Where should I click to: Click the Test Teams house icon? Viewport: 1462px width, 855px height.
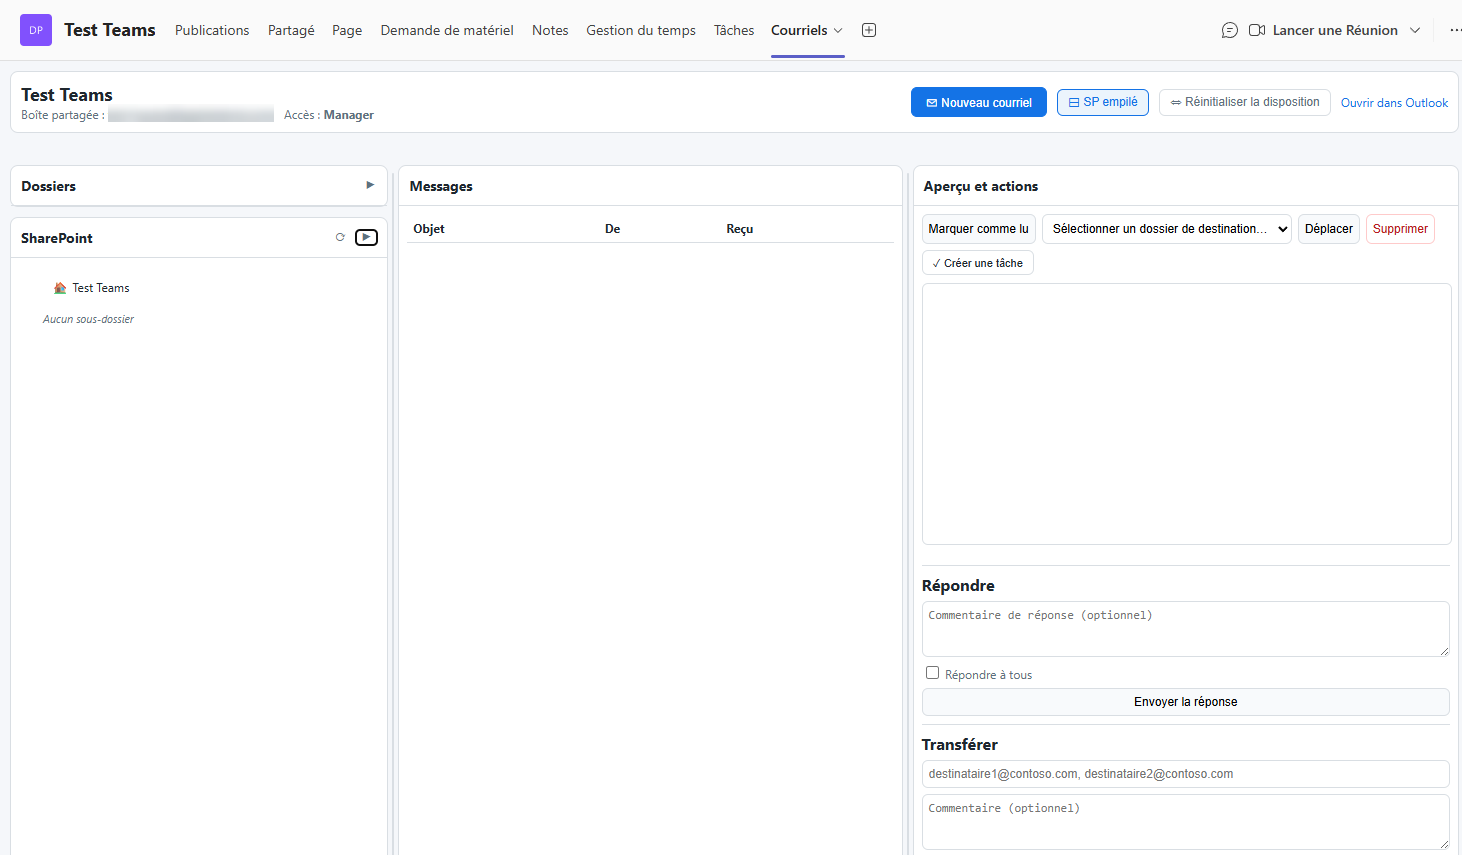pos(60,288)
